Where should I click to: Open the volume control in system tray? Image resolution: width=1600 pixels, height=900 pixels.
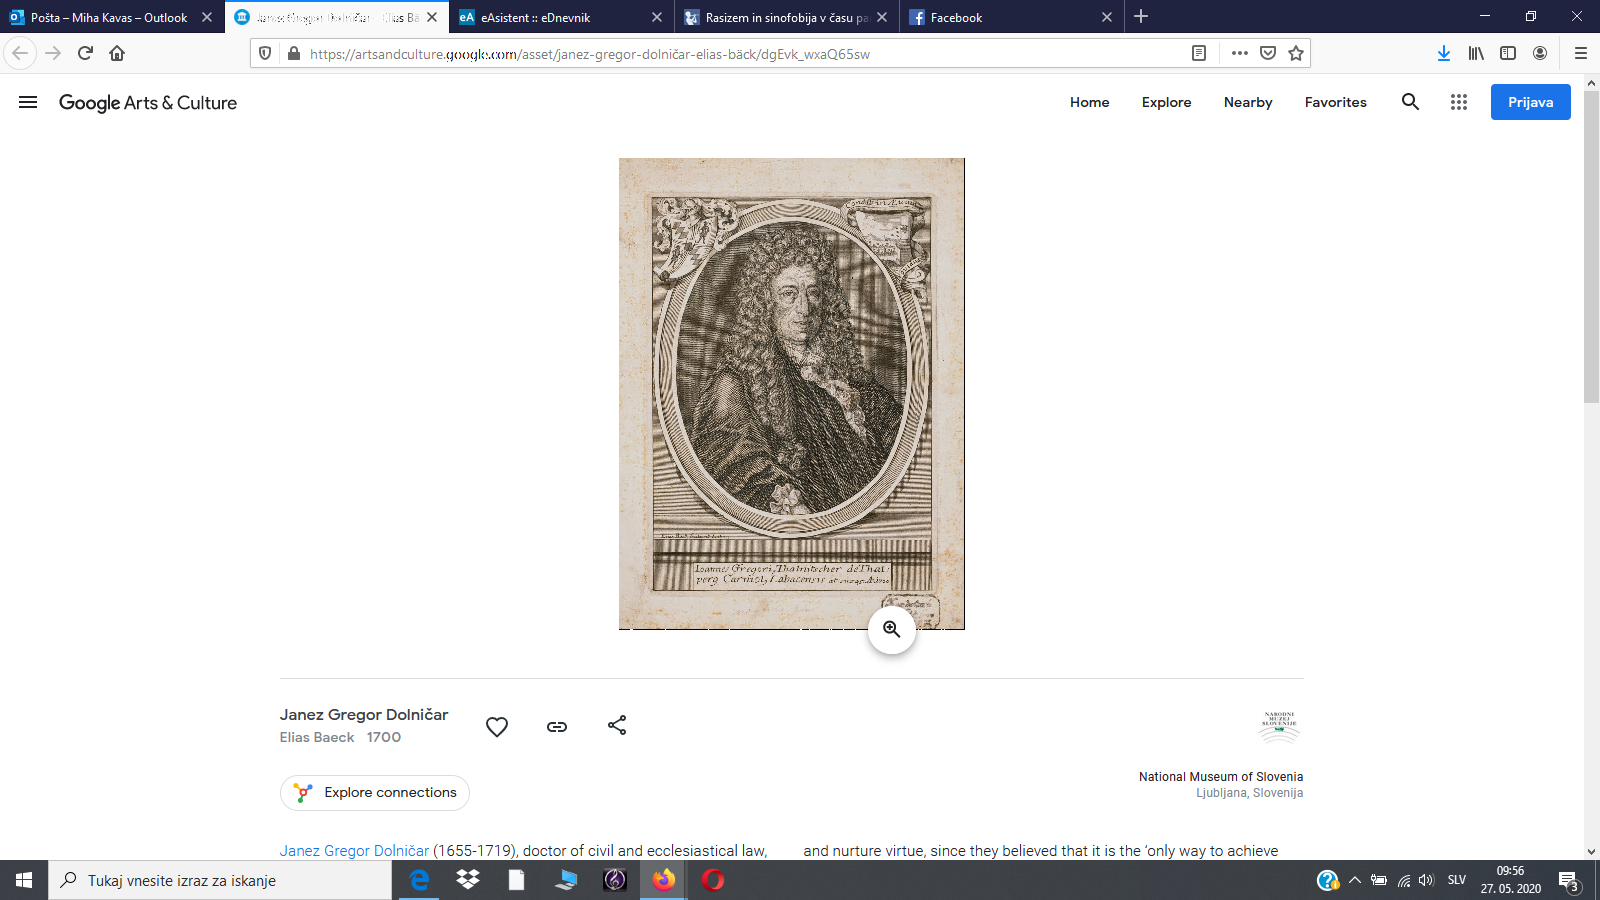click(1426, 880)
